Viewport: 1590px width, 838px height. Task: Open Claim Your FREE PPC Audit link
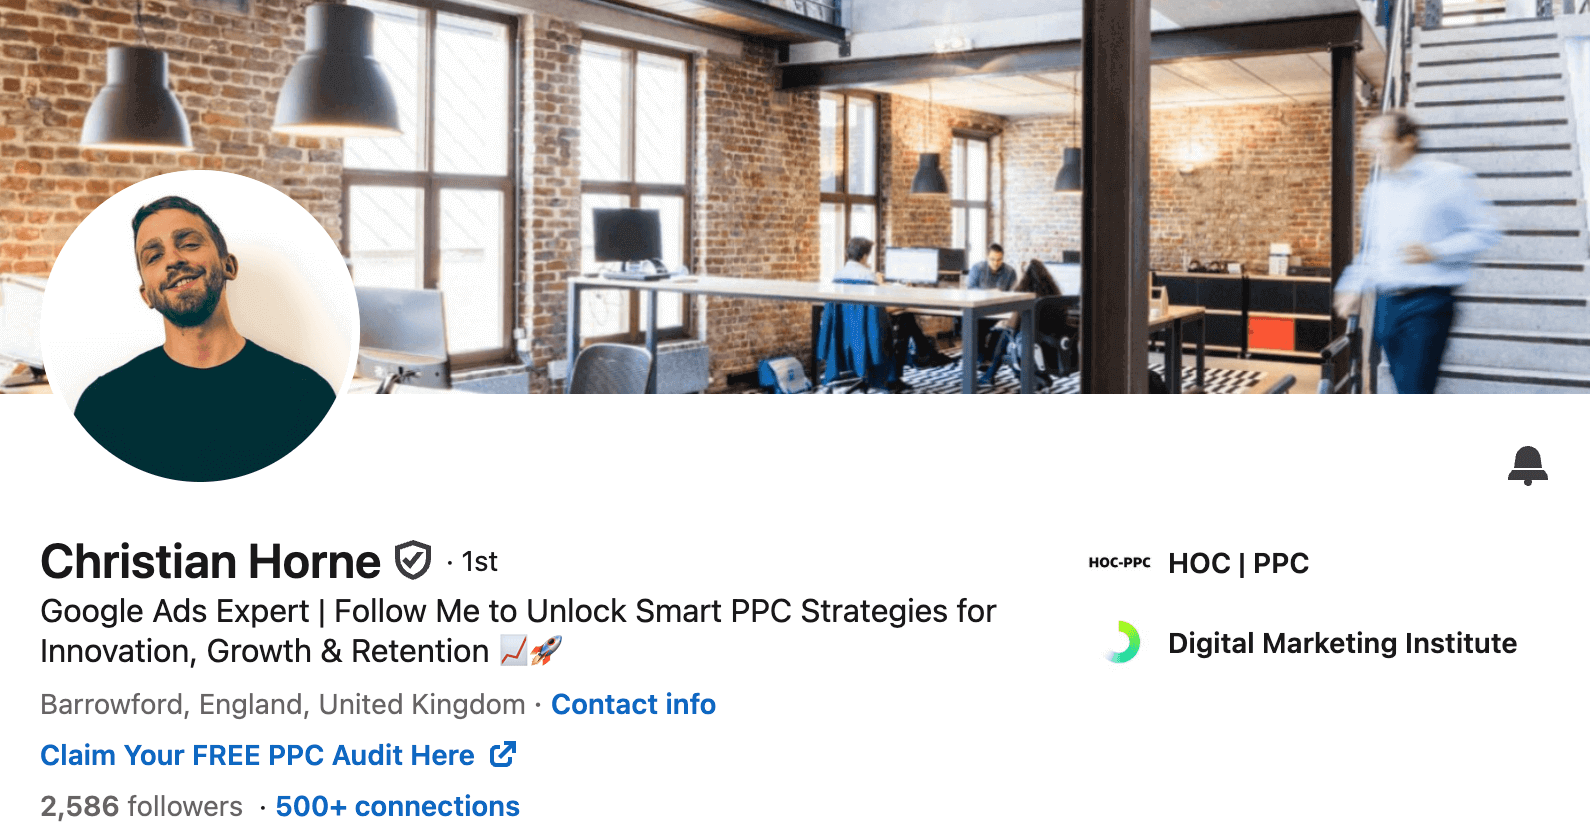(257, 755)
